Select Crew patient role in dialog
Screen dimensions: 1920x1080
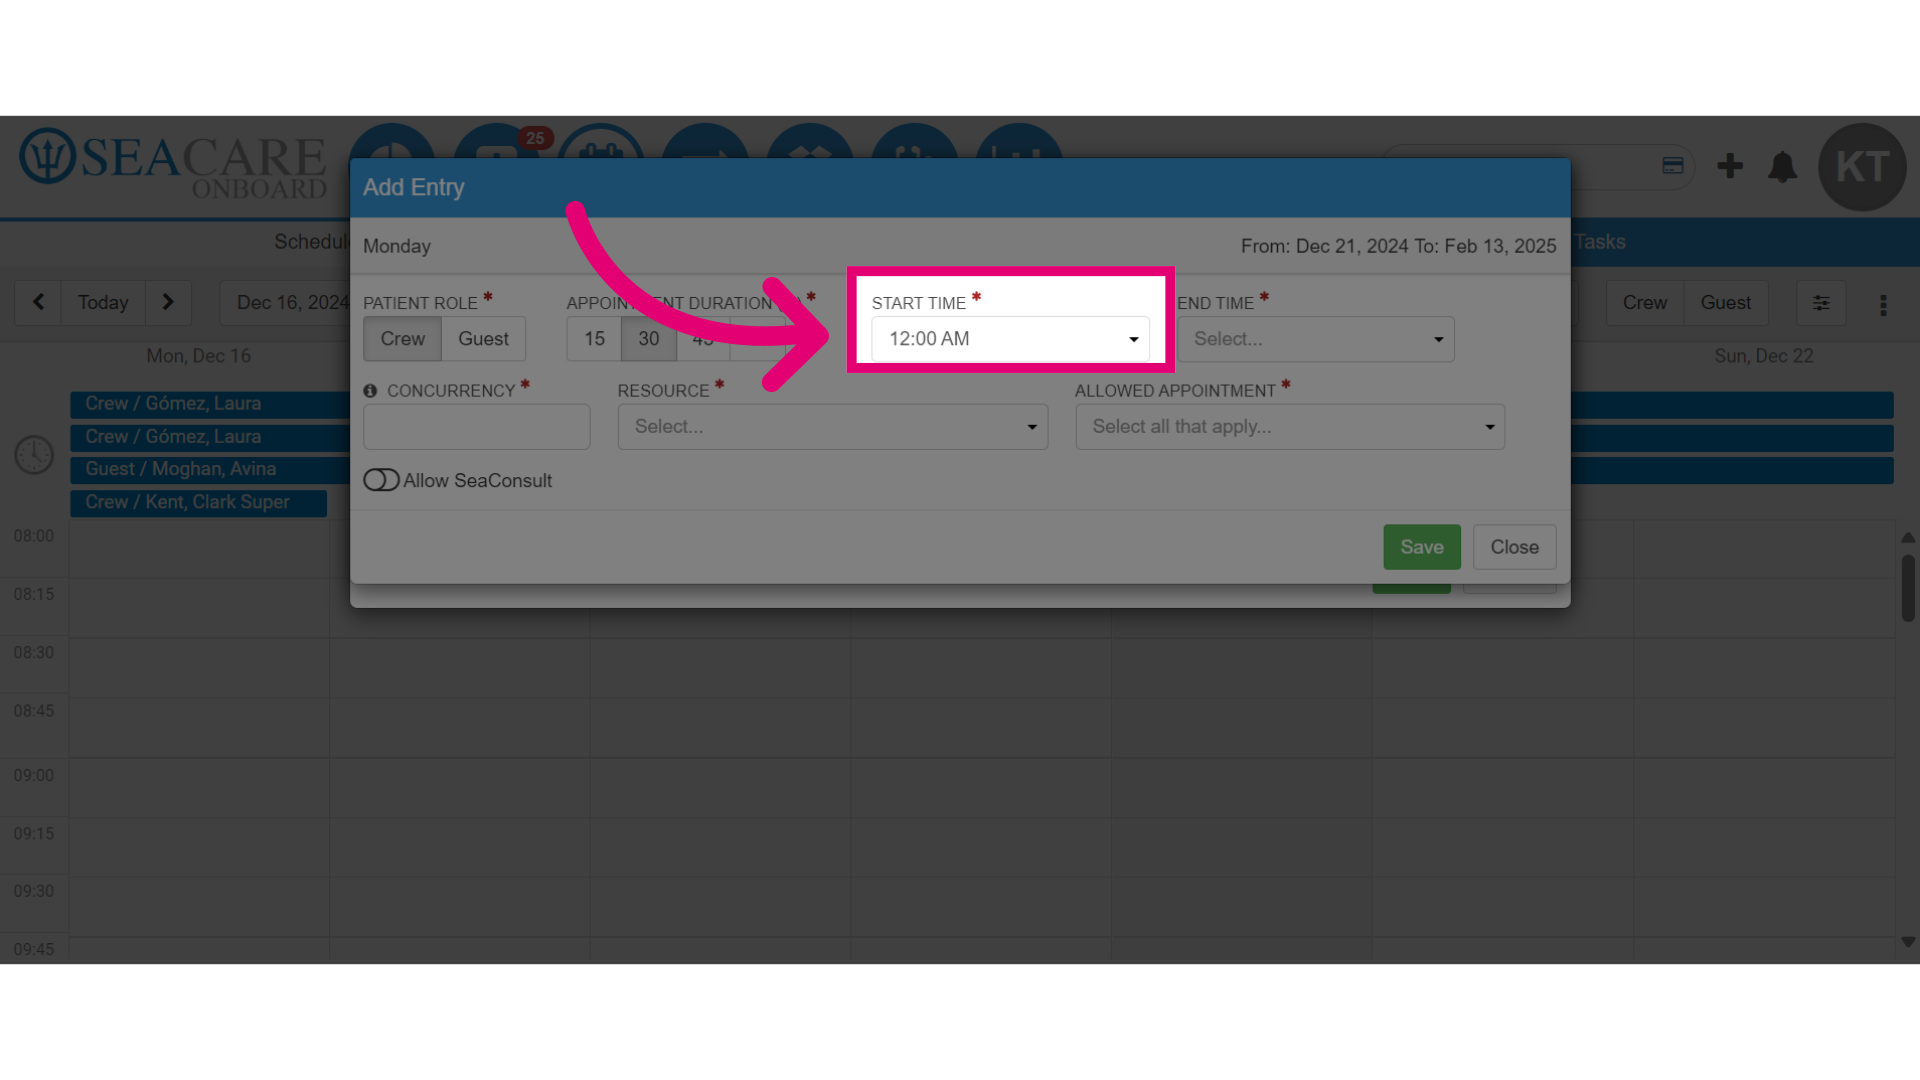click(x=402, y=339)
